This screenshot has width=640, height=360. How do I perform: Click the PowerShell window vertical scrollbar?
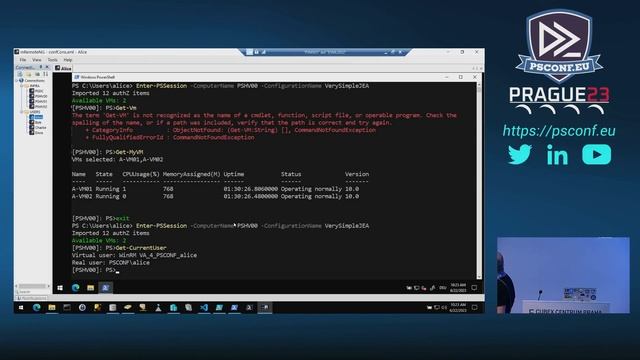click(x=479, y=180)
